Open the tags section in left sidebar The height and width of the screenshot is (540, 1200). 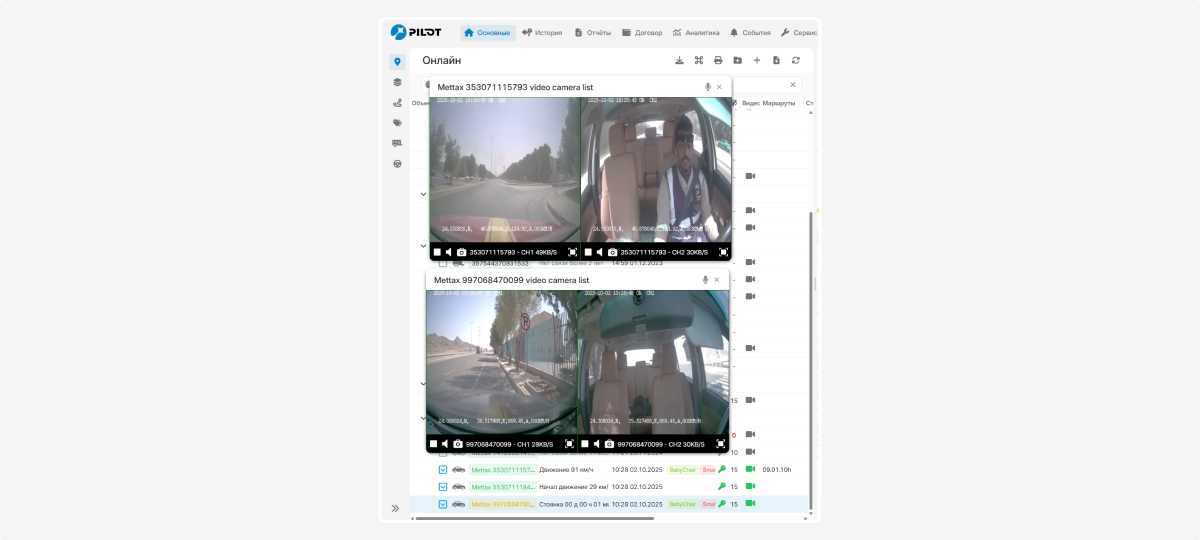(x=397, y=123)
